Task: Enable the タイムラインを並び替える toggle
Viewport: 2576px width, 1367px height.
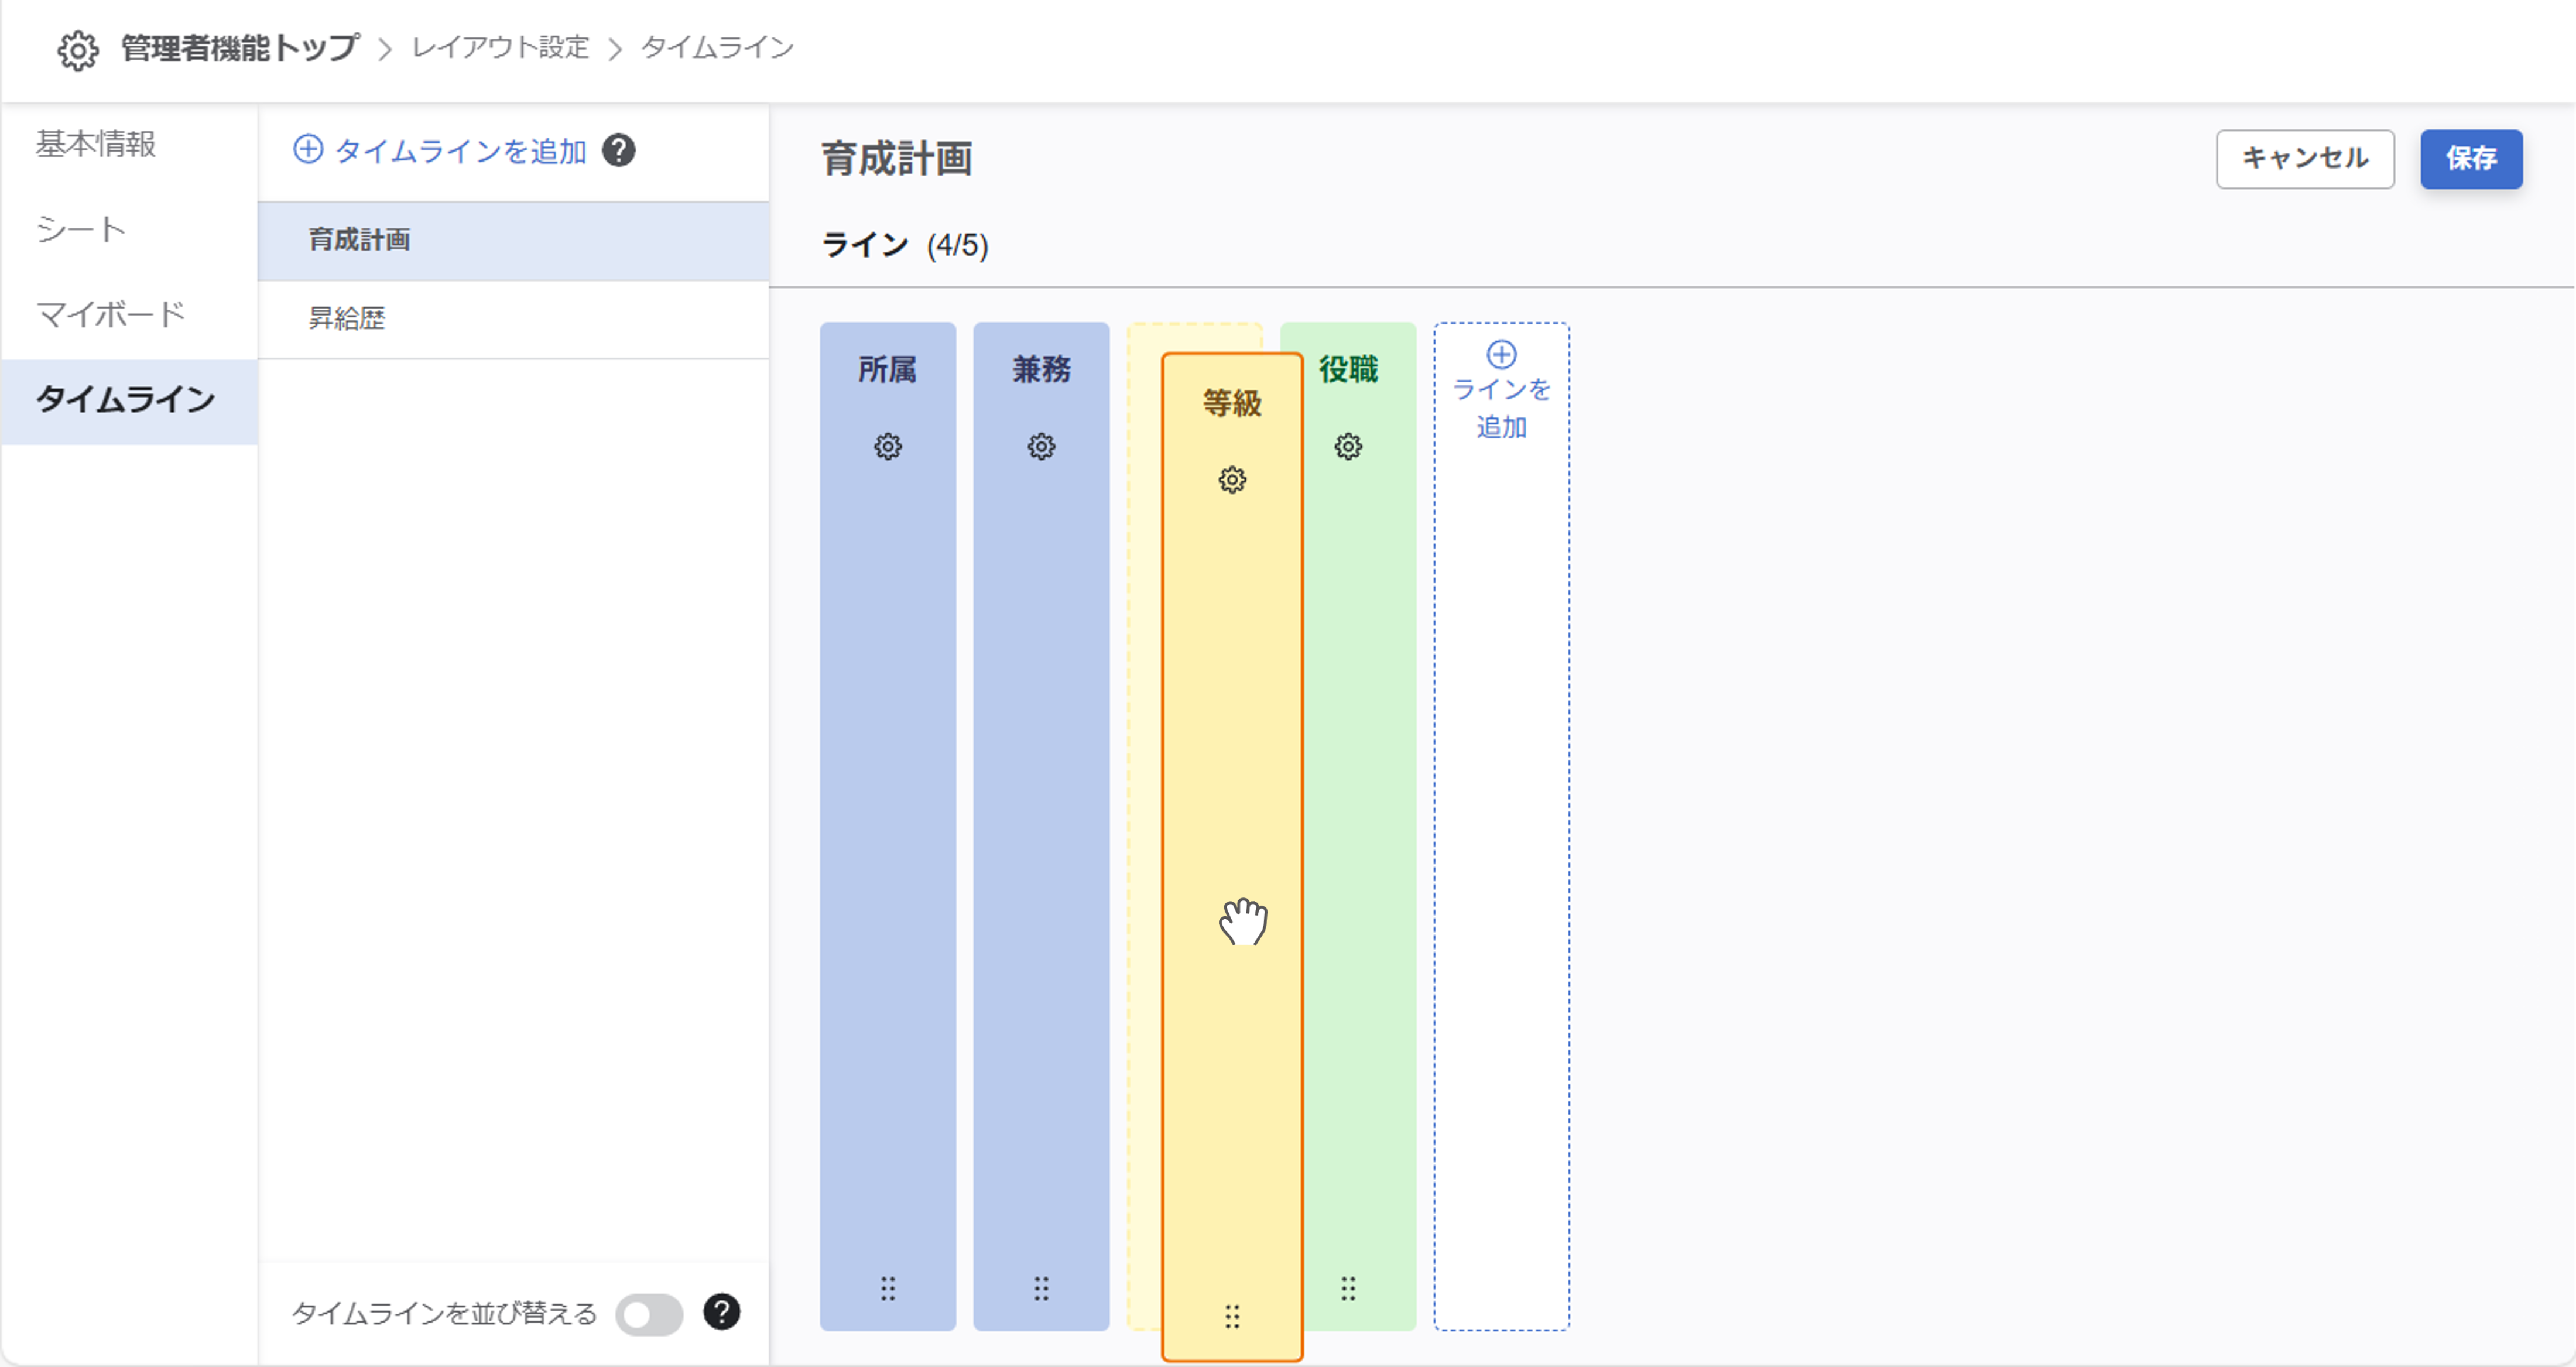Action: click(x=649, y=1313)
